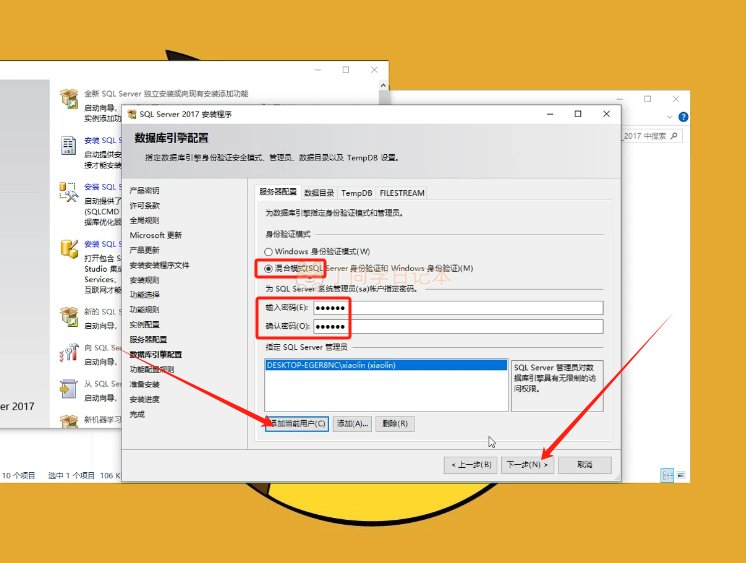Open the FILESTREAM tab
The height and width of the screenshot is (563, 746).
click(402, 193)
